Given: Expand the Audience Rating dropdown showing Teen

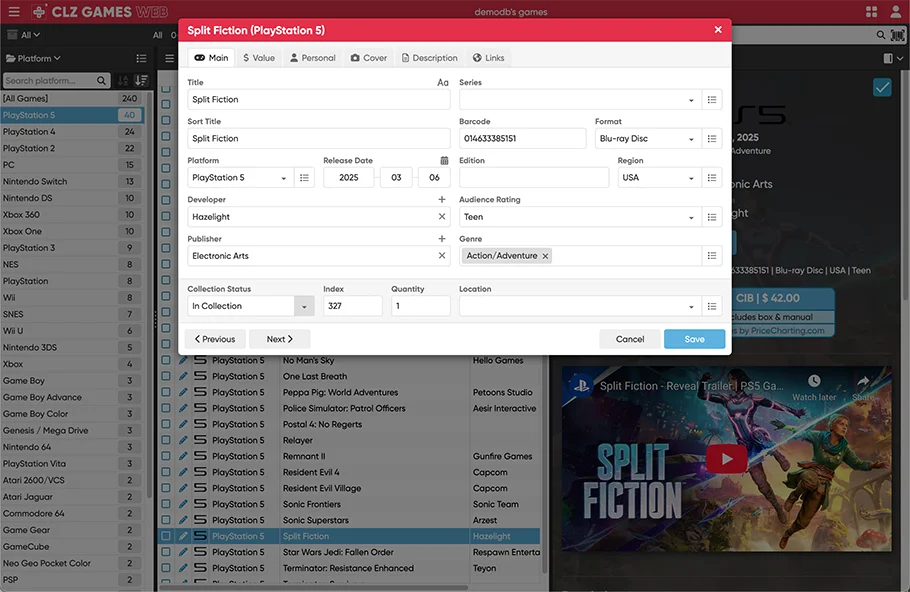Looking at the screenshot, I should click(691, 217).
